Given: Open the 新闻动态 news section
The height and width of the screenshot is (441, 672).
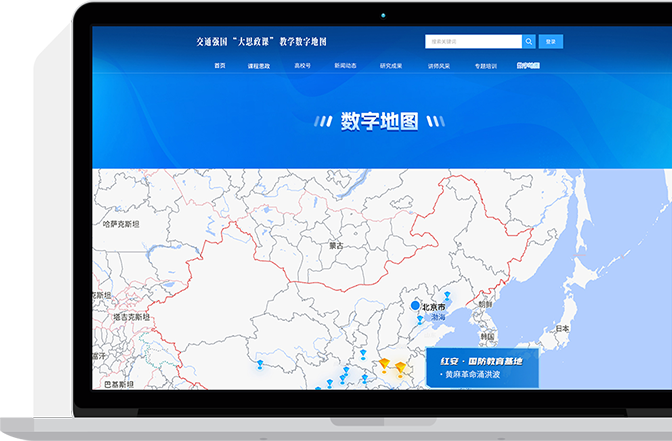Looking at the screenshot, I should [345, 65].
